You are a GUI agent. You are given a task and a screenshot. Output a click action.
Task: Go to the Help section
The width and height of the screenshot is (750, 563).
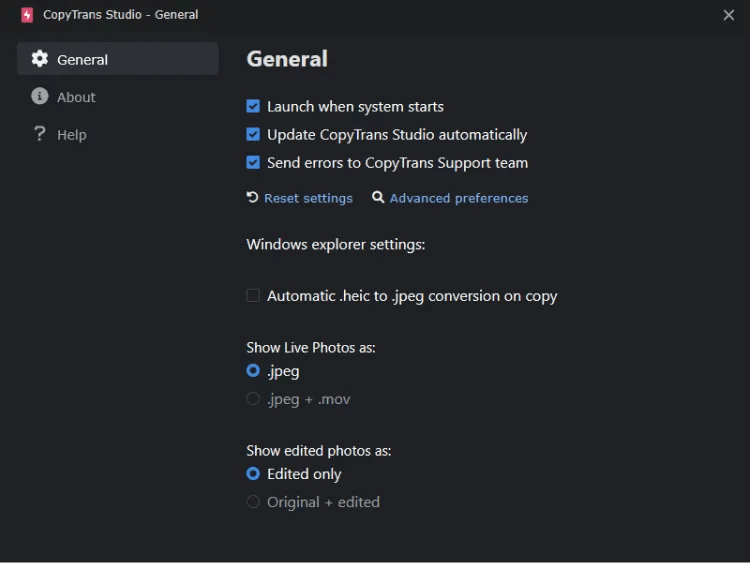click(72, 134)
